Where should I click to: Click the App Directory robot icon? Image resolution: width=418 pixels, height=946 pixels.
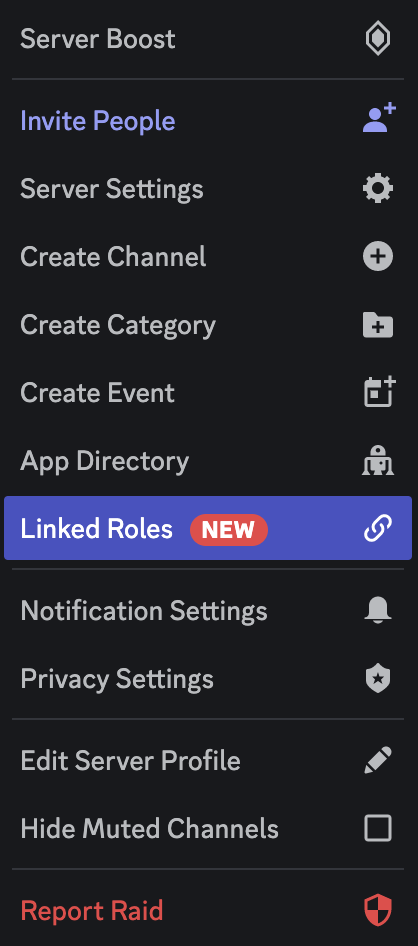click(x=378, y=461)
